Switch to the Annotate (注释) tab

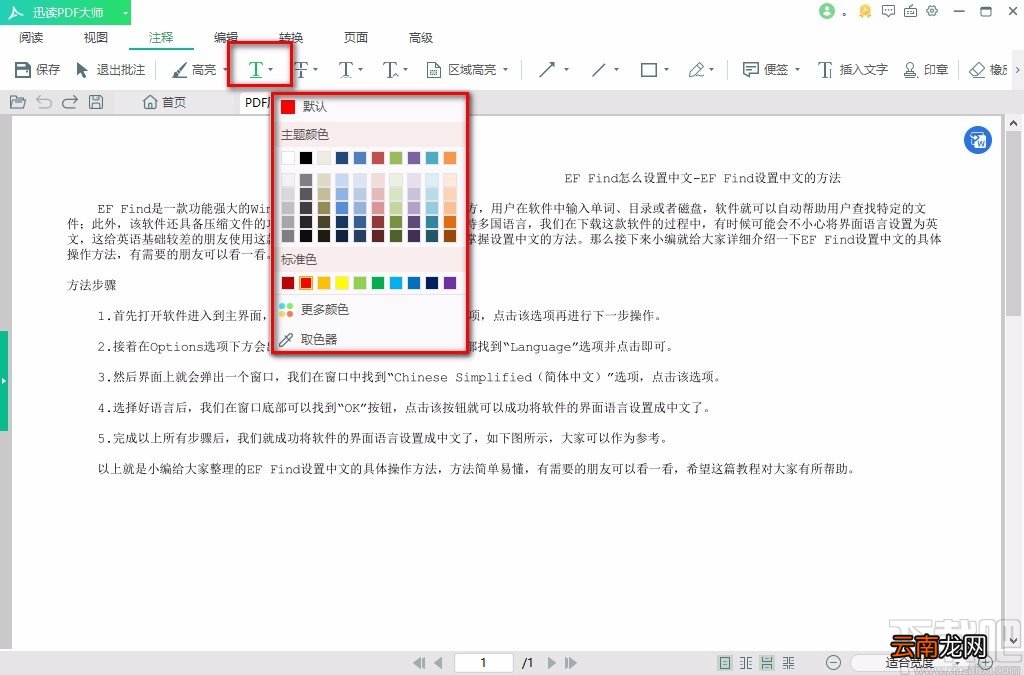click(x=161, y=37)
